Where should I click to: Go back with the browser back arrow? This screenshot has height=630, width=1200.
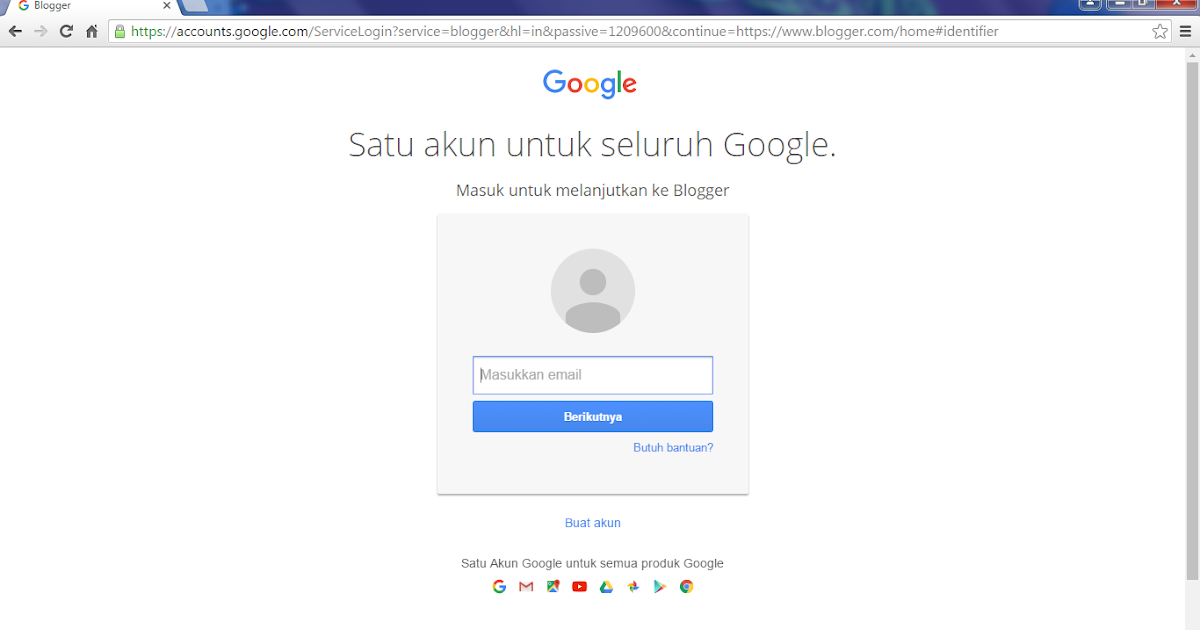coord(15,31)
